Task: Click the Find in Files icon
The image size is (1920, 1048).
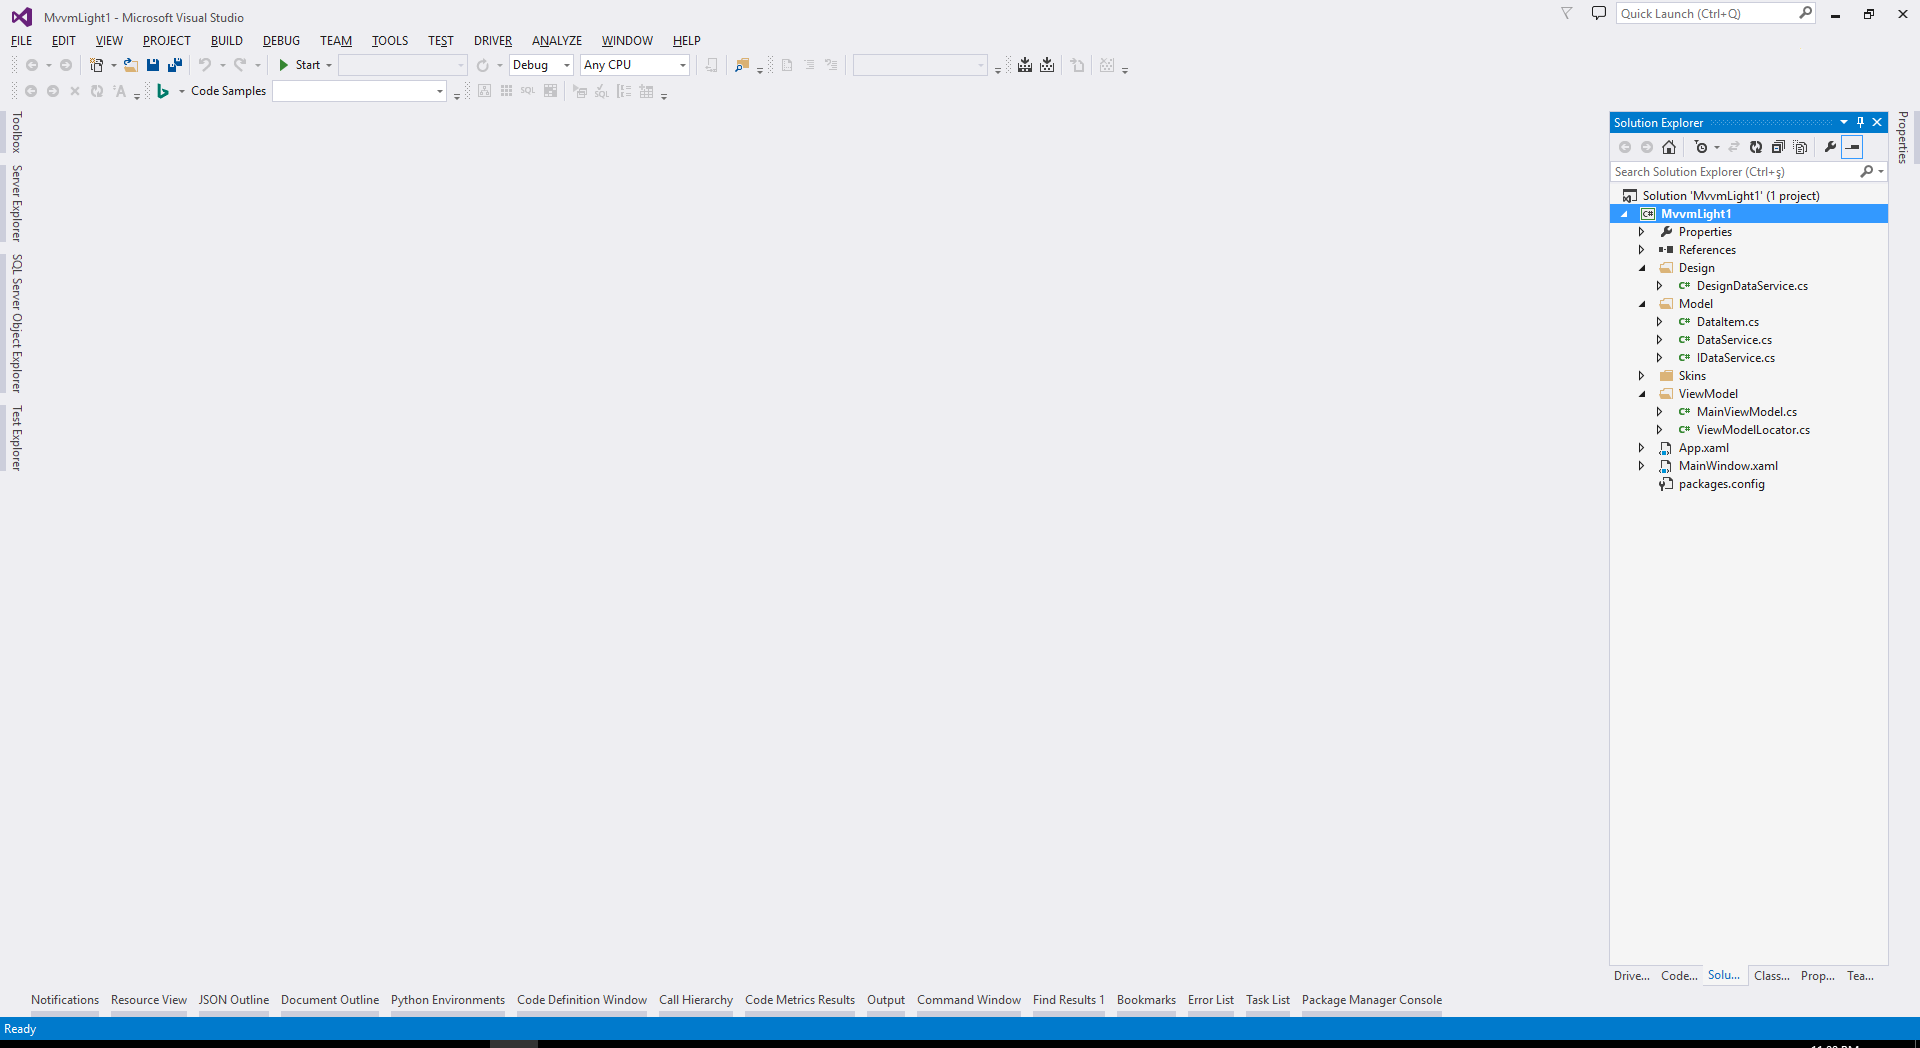Action: [741, 65]
